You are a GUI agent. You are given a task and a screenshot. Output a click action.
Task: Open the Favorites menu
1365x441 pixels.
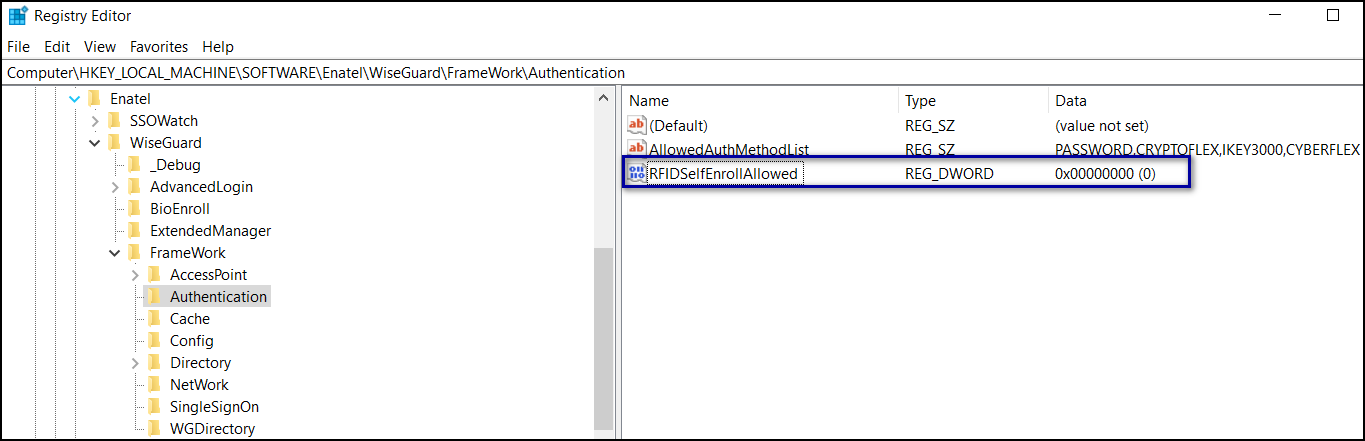159,47
